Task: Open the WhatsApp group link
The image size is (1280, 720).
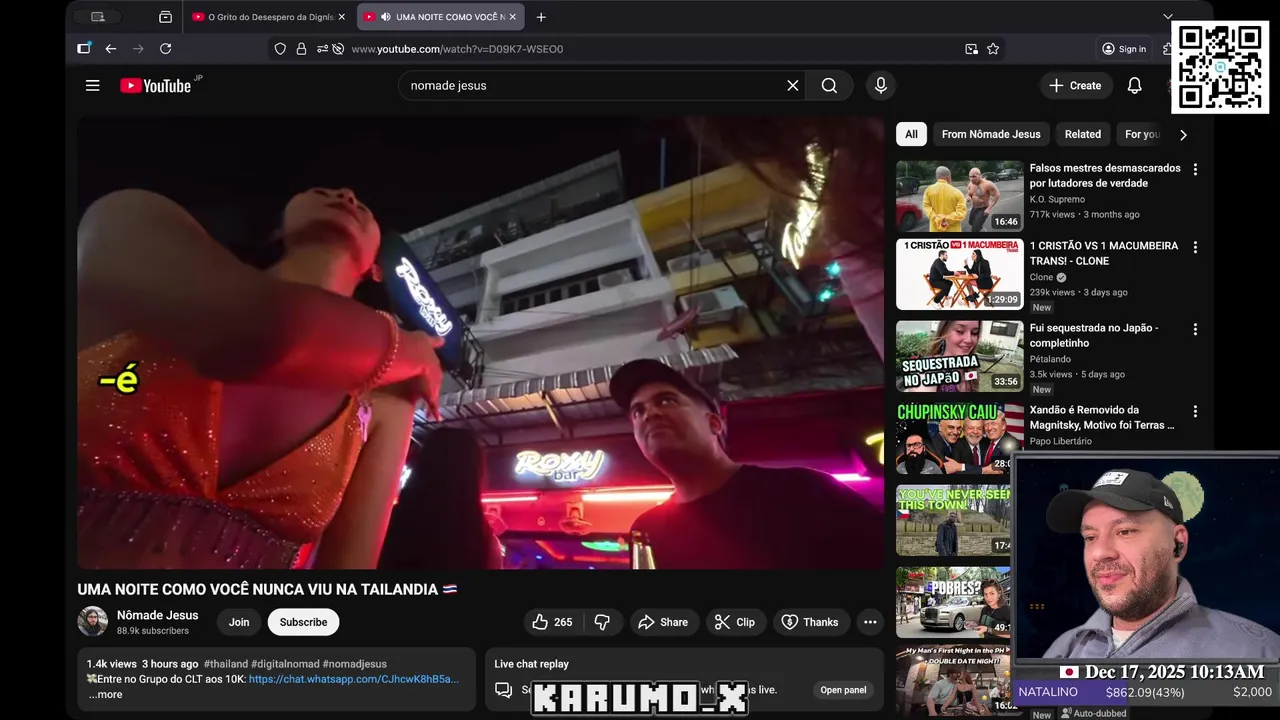Action: pos(354,679)
